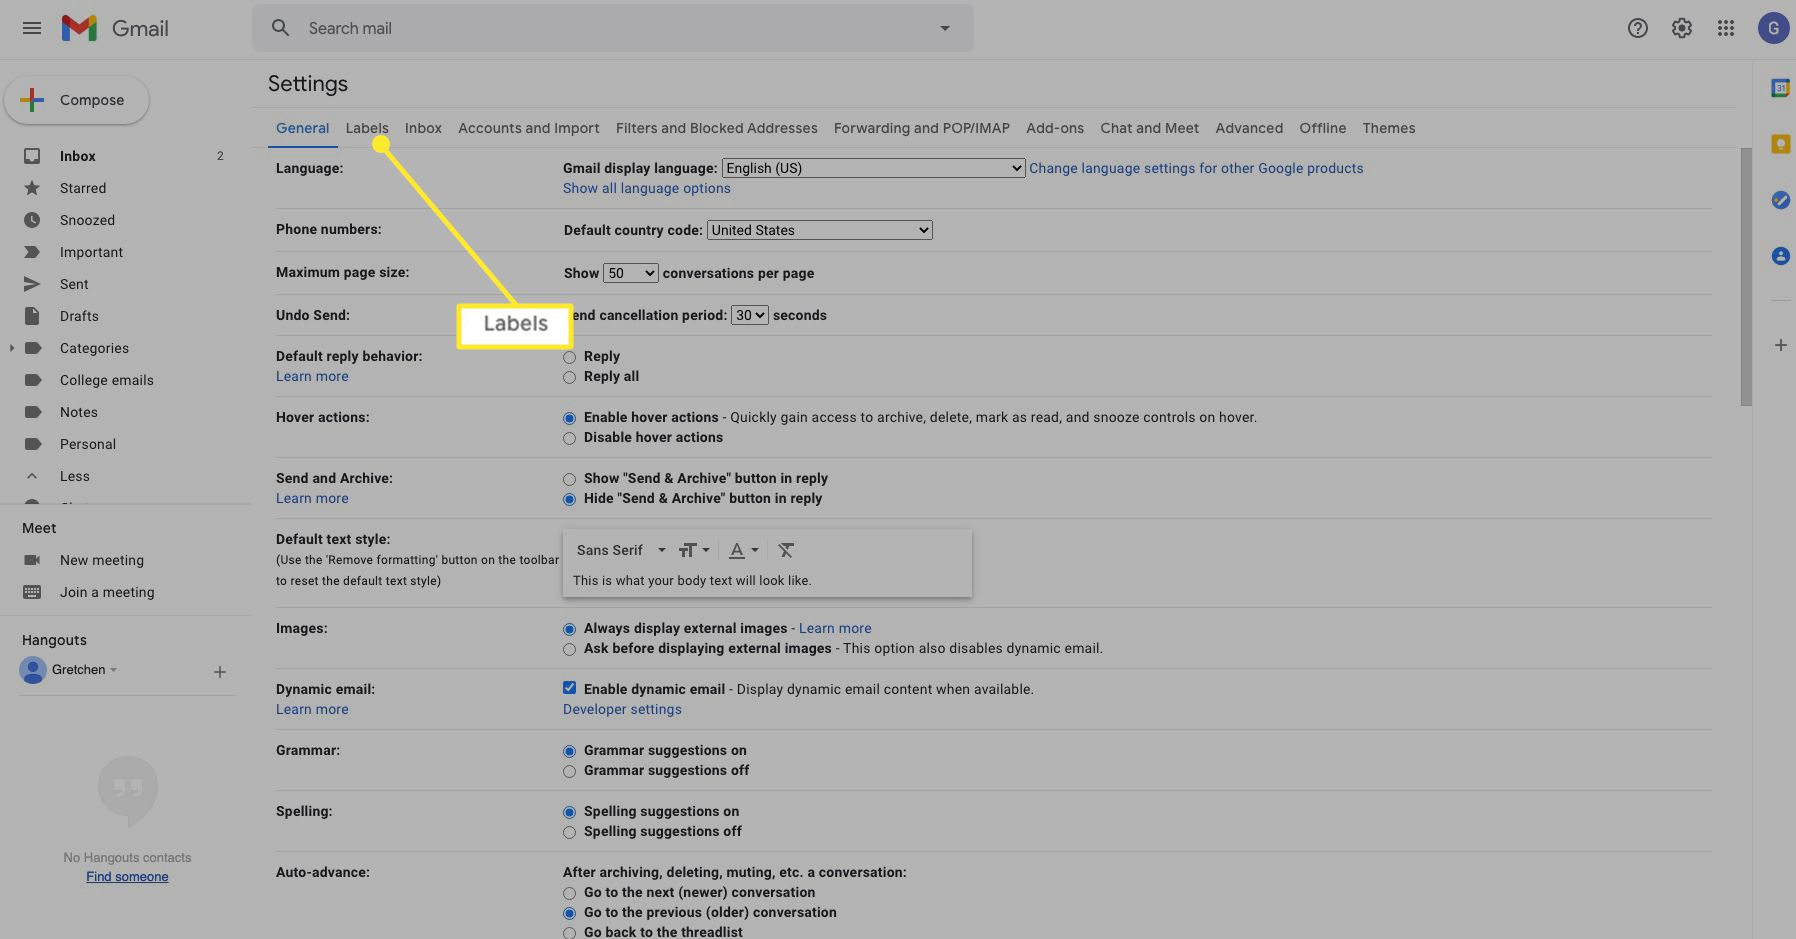
Task: Switch to Accounts and Import tab
Action: tap(529, 128)
